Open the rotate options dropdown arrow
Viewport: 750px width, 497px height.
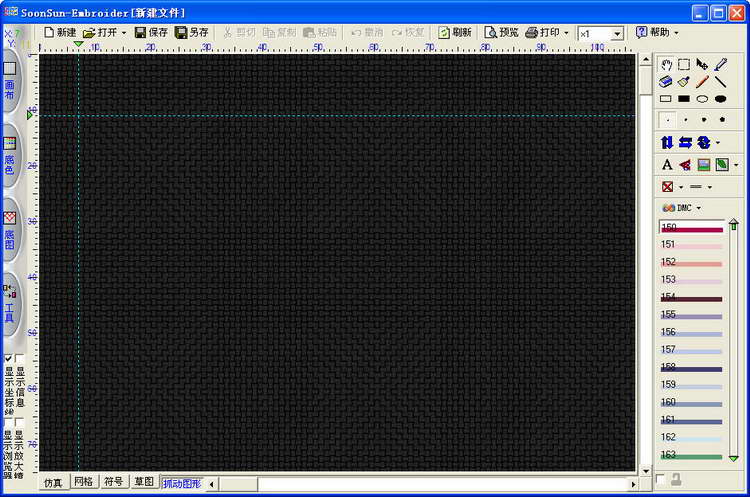(717, 143)
